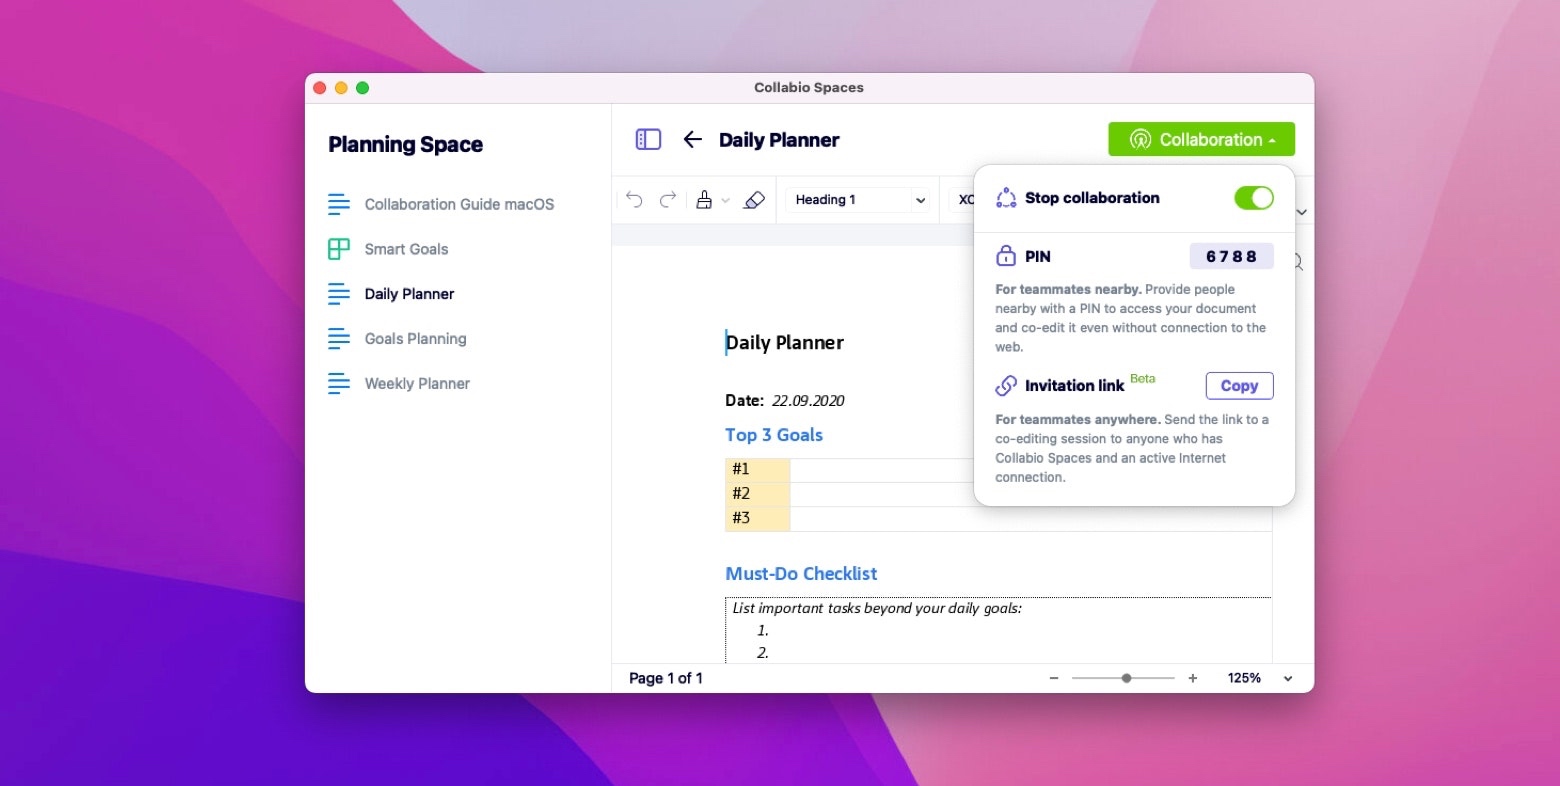Click the PIN lock icon
This screenshot has height=786, width=1560.
pyautogui.click(x=1006, y=256)
